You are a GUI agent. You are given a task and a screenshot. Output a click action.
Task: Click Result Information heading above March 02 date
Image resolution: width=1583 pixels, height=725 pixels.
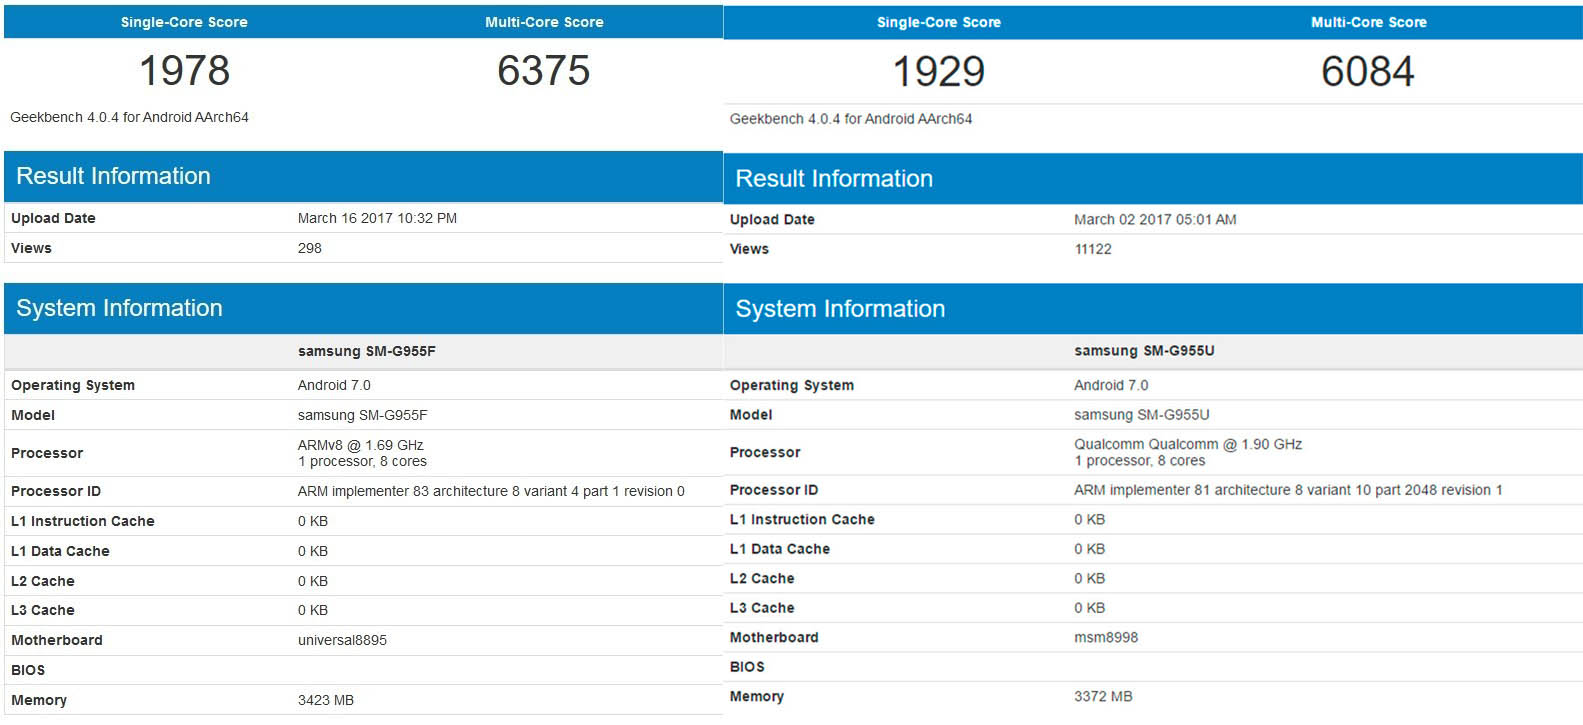coord(834,178)
